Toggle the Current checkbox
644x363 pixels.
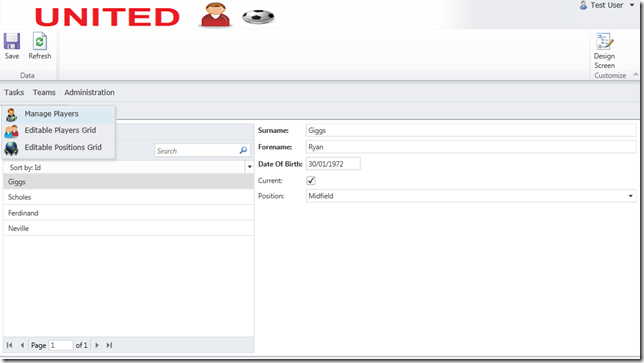click(x=311, y=180)
